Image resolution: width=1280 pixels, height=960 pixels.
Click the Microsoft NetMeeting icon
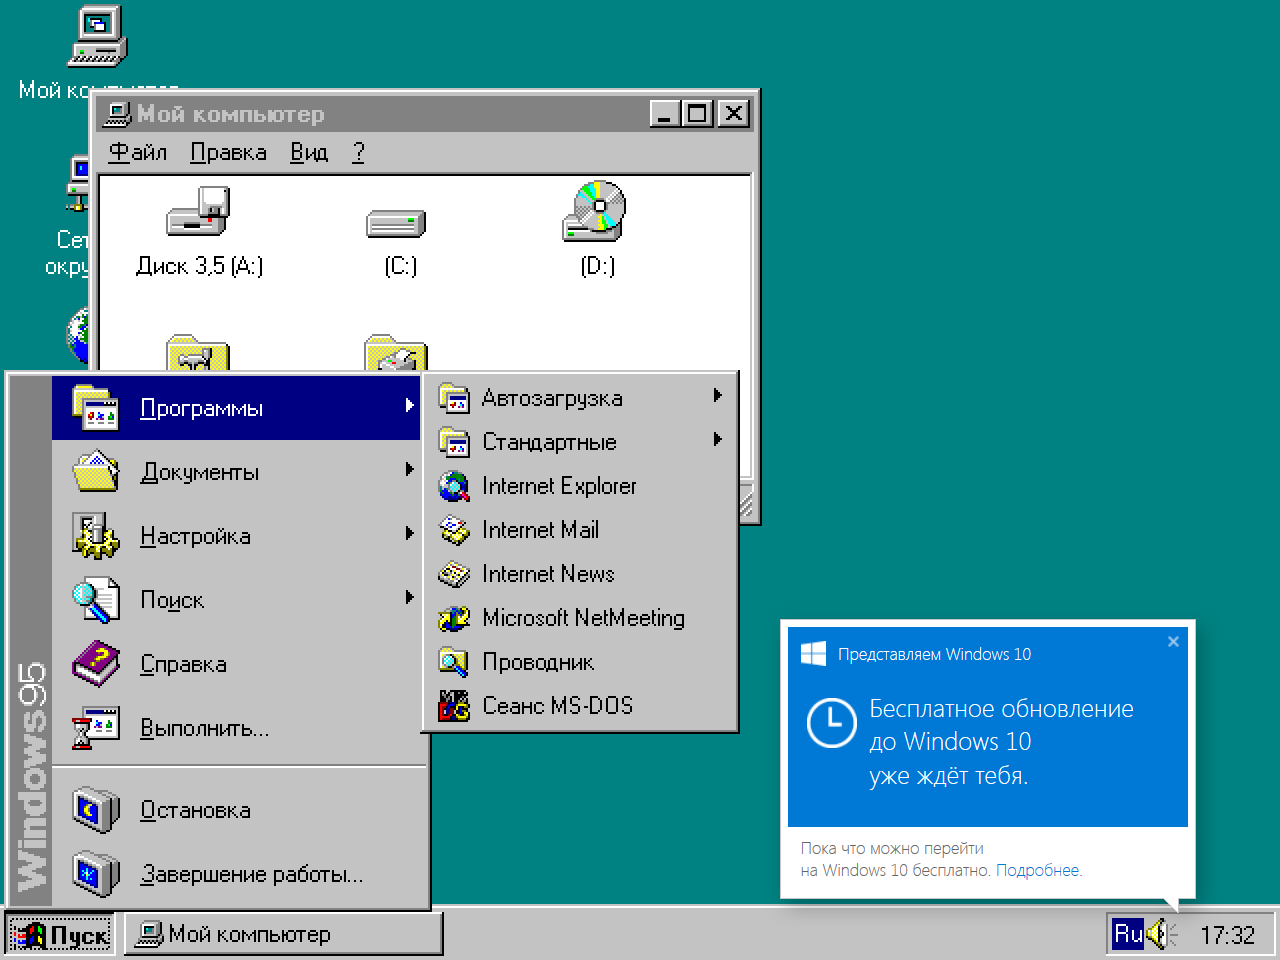pyautogui.click(x=454, y=618)
